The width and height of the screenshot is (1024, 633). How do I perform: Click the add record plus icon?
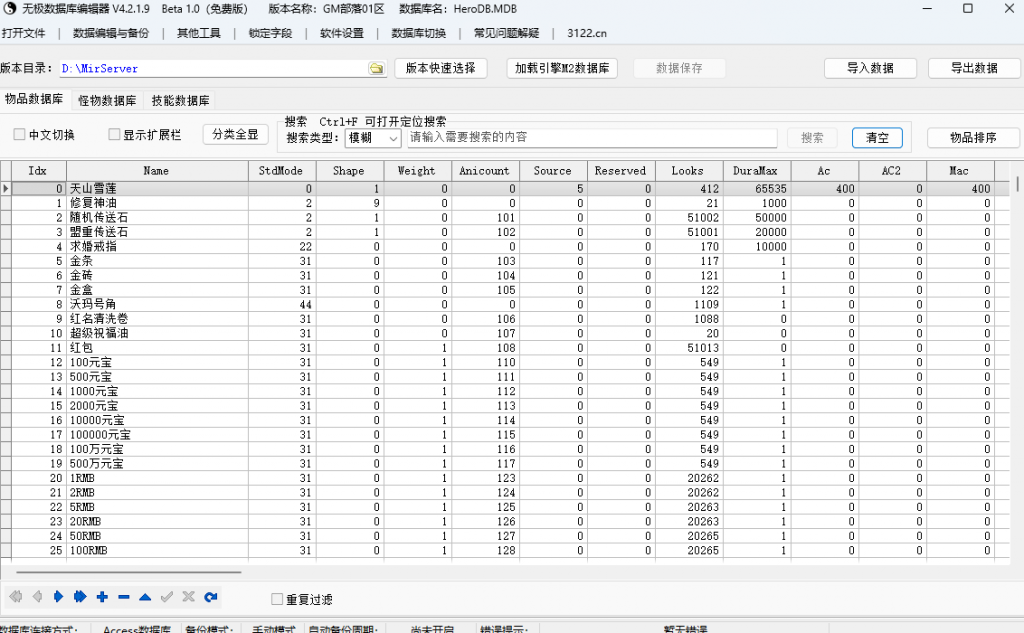pos(101,597)
